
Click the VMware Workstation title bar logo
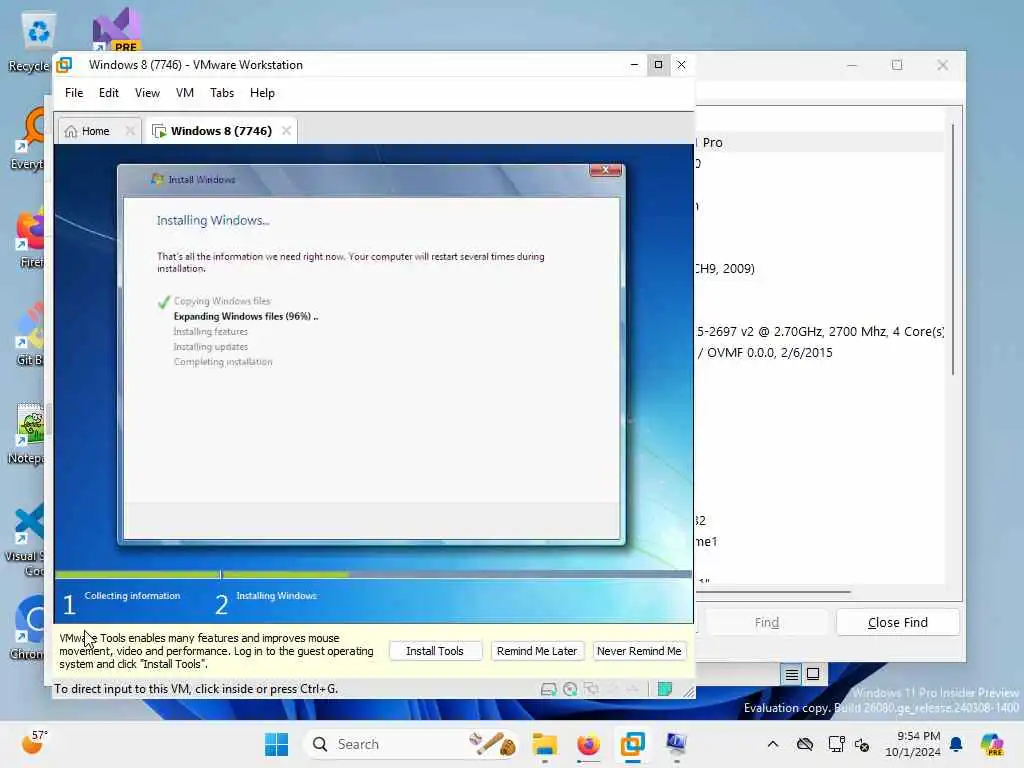click(64, 65)
